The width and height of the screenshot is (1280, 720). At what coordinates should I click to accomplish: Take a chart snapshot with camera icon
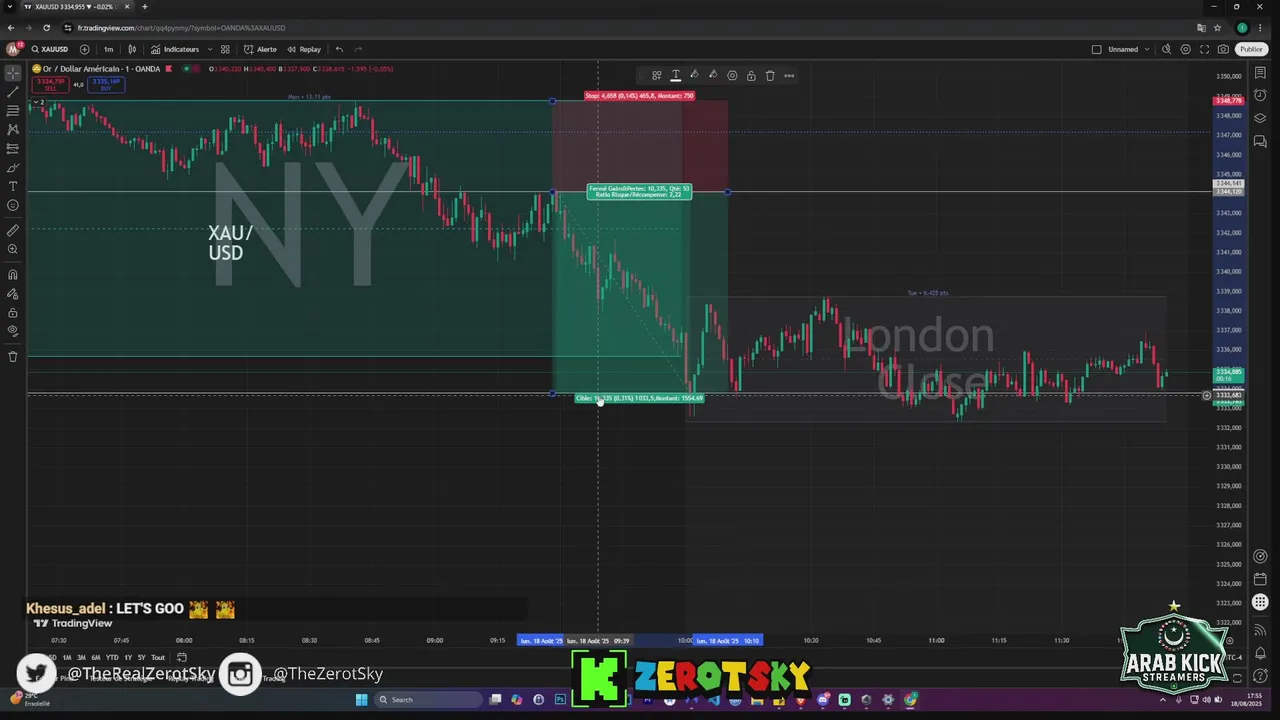pos(1223,49)
